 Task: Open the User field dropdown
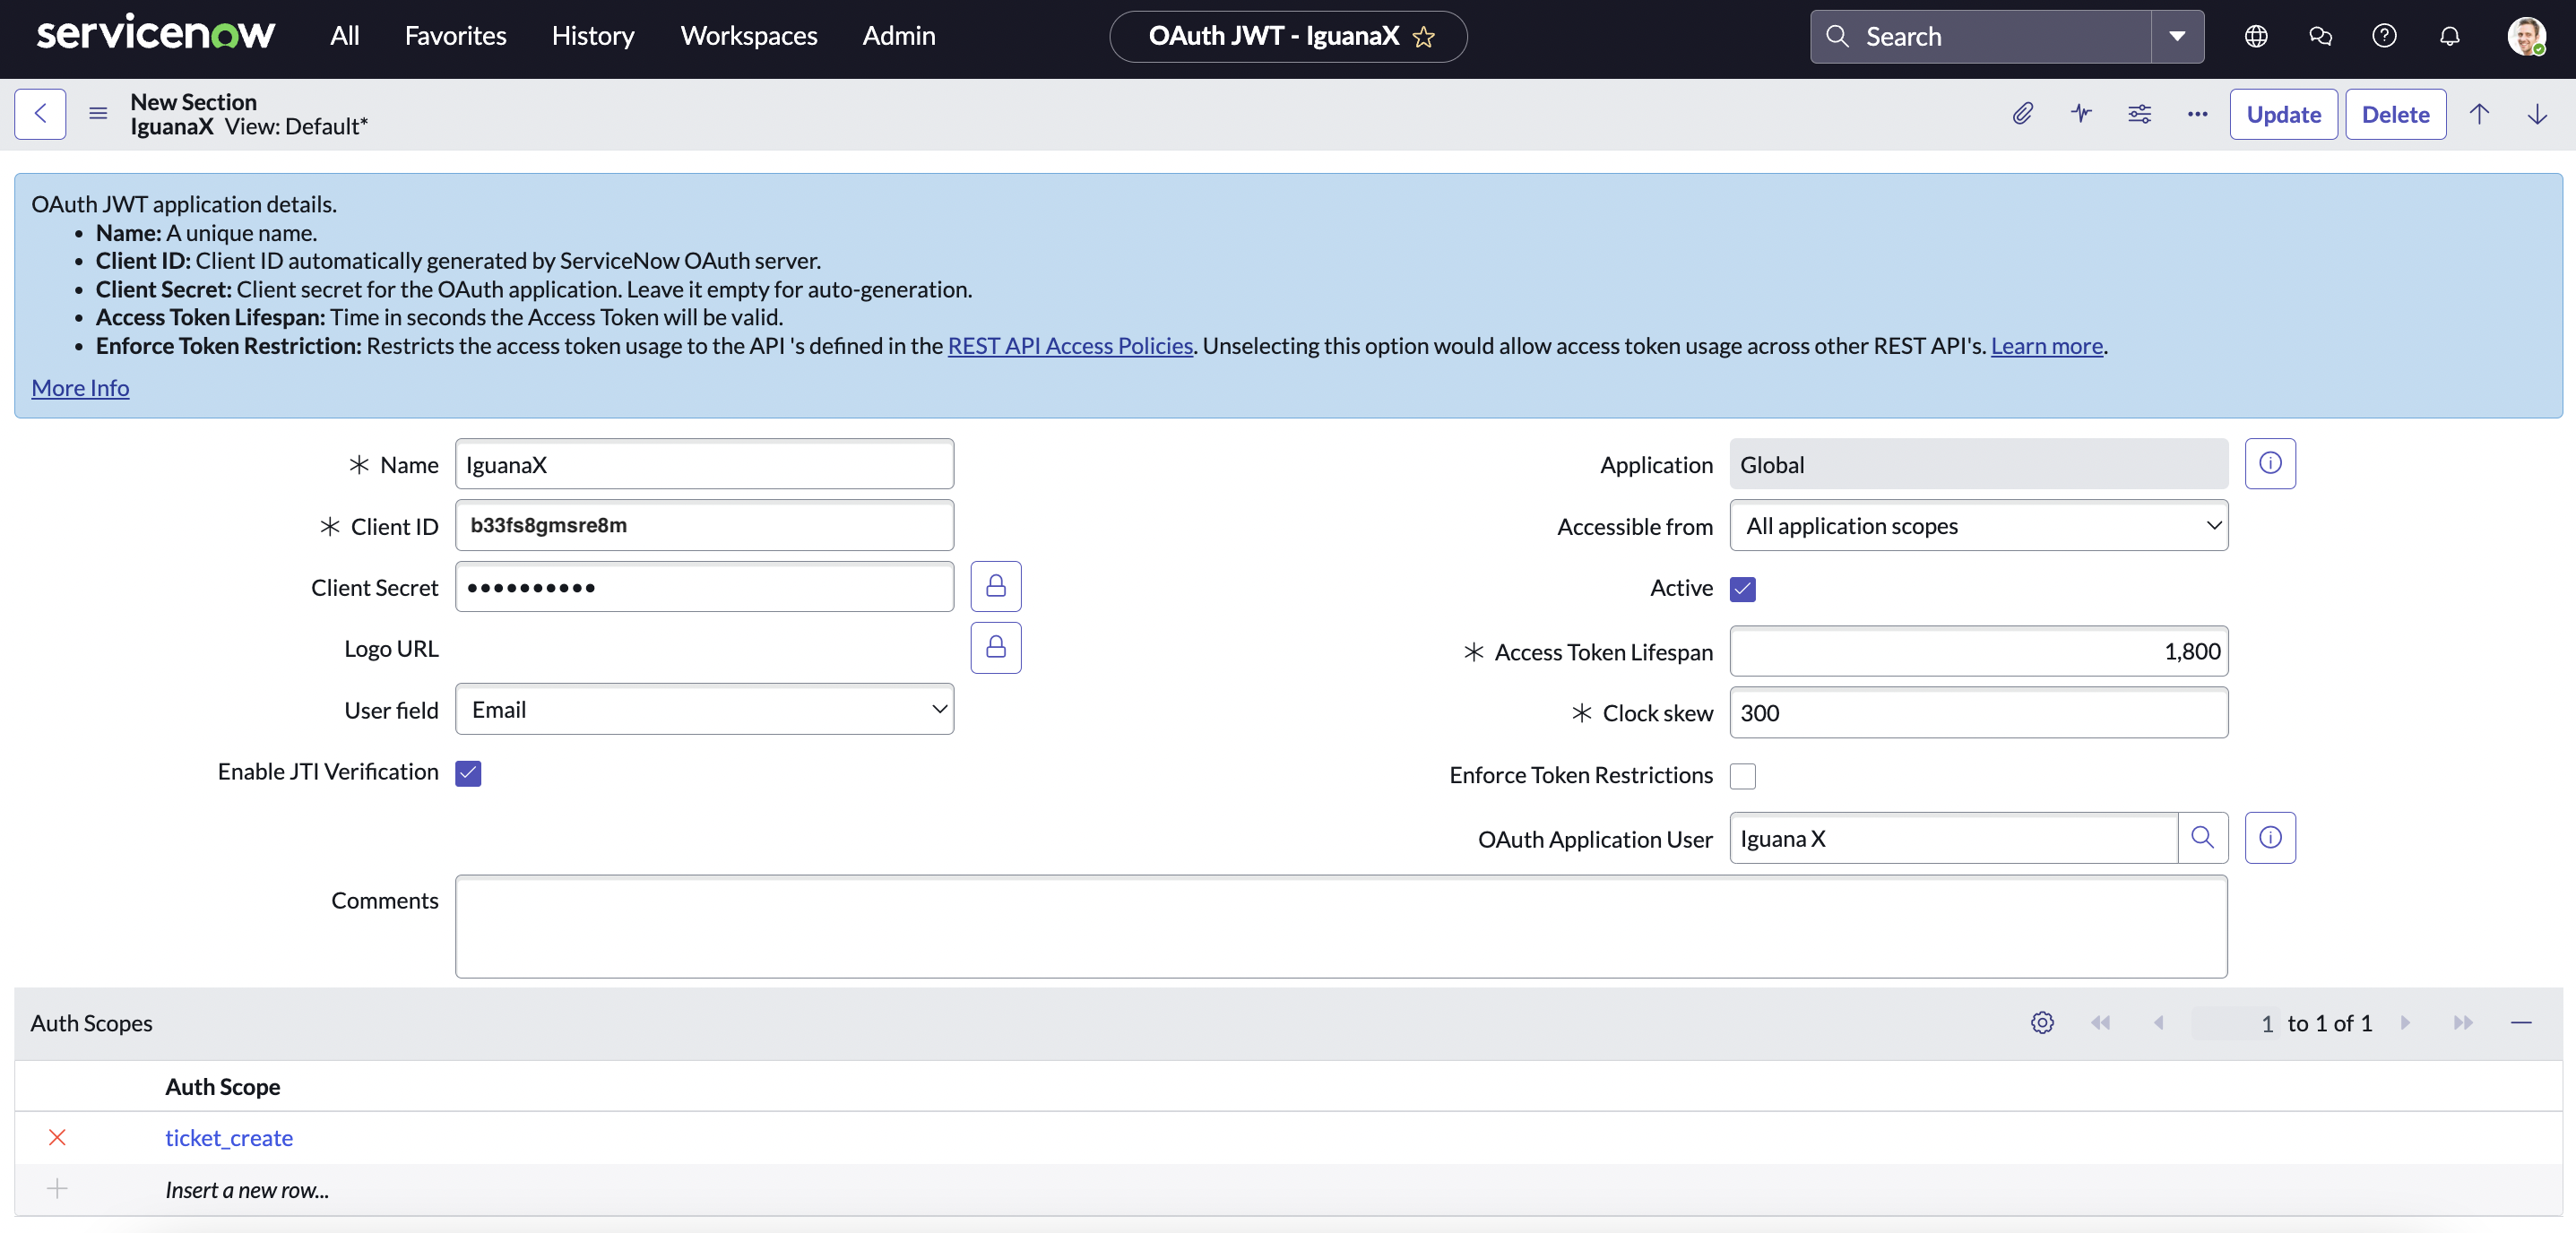704,709
